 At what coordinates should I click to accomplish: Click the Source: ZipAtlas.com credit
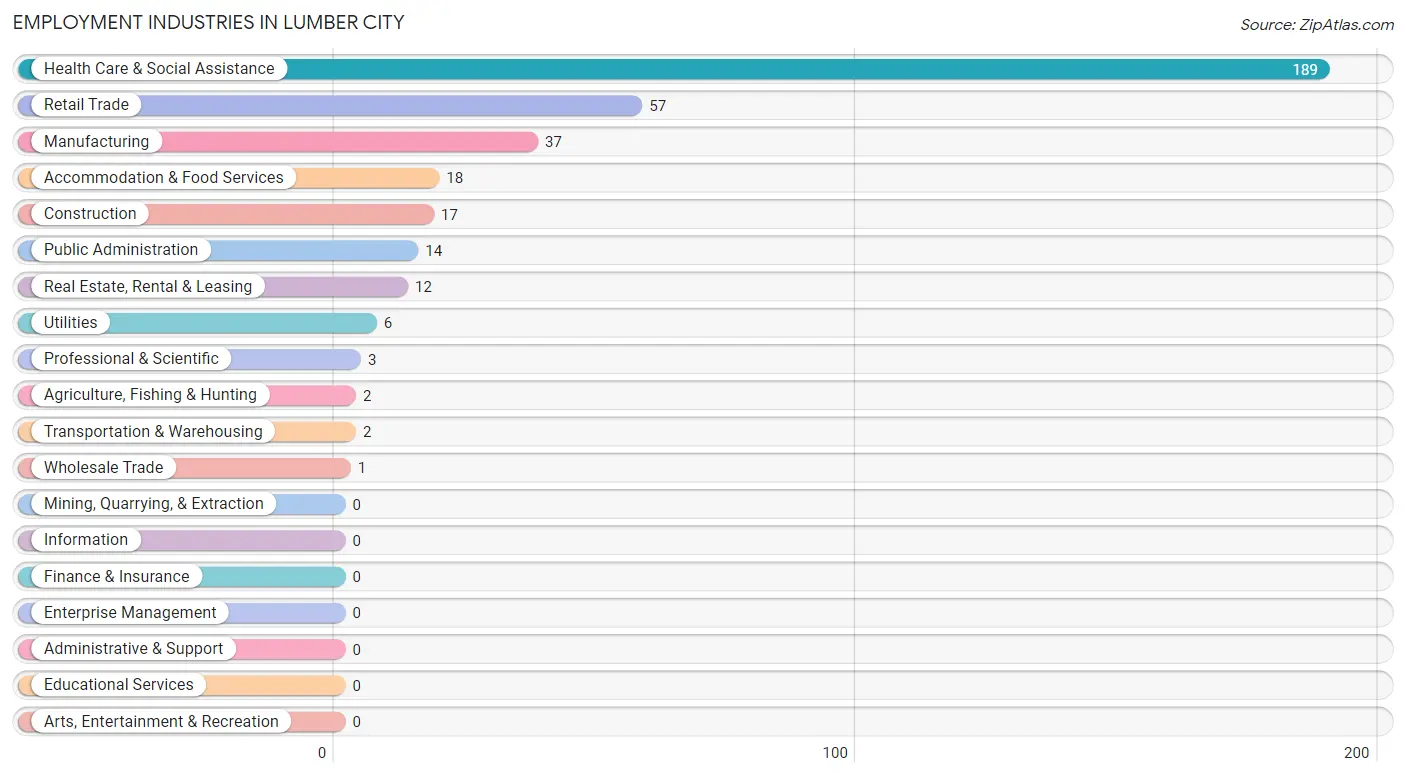pos(1317,25)
